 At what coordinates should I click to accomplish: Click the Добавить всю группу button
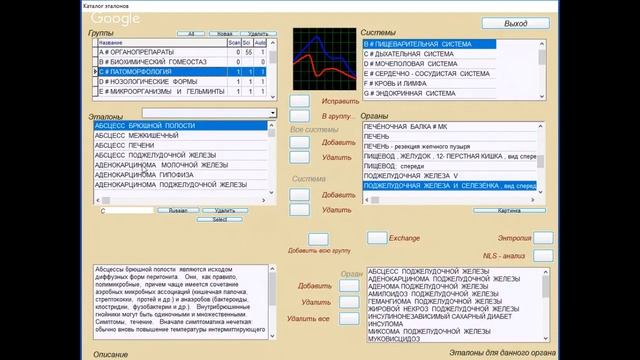point(318,239)
